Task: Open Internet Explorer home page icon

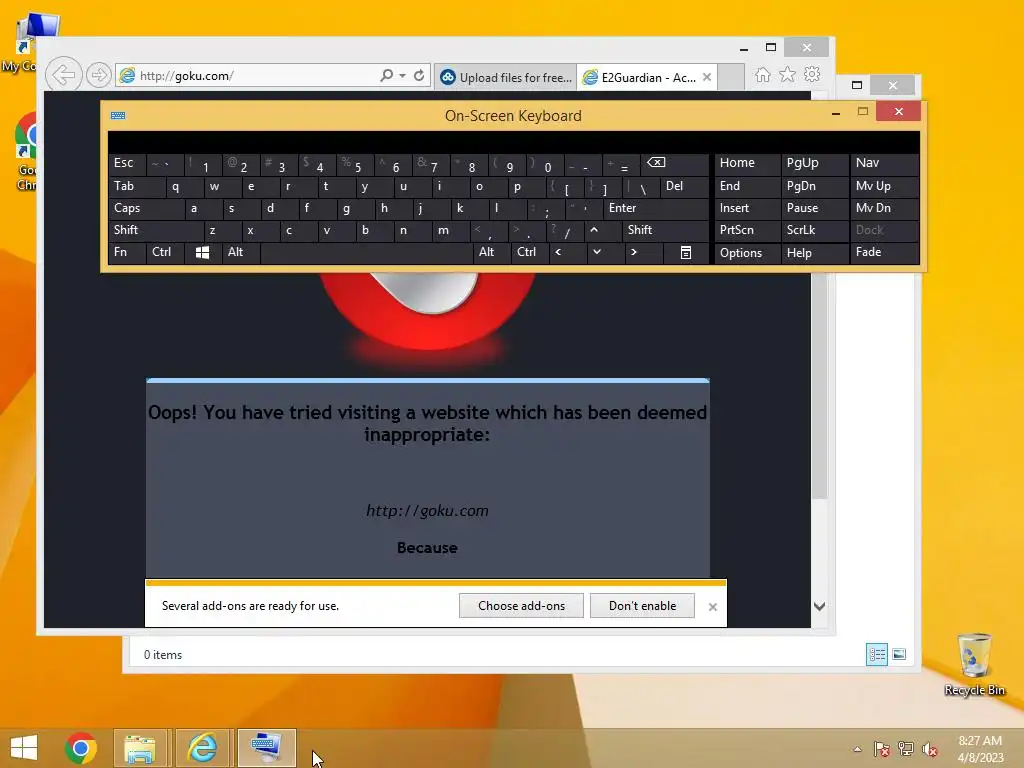Action: [x=762, y=75]
